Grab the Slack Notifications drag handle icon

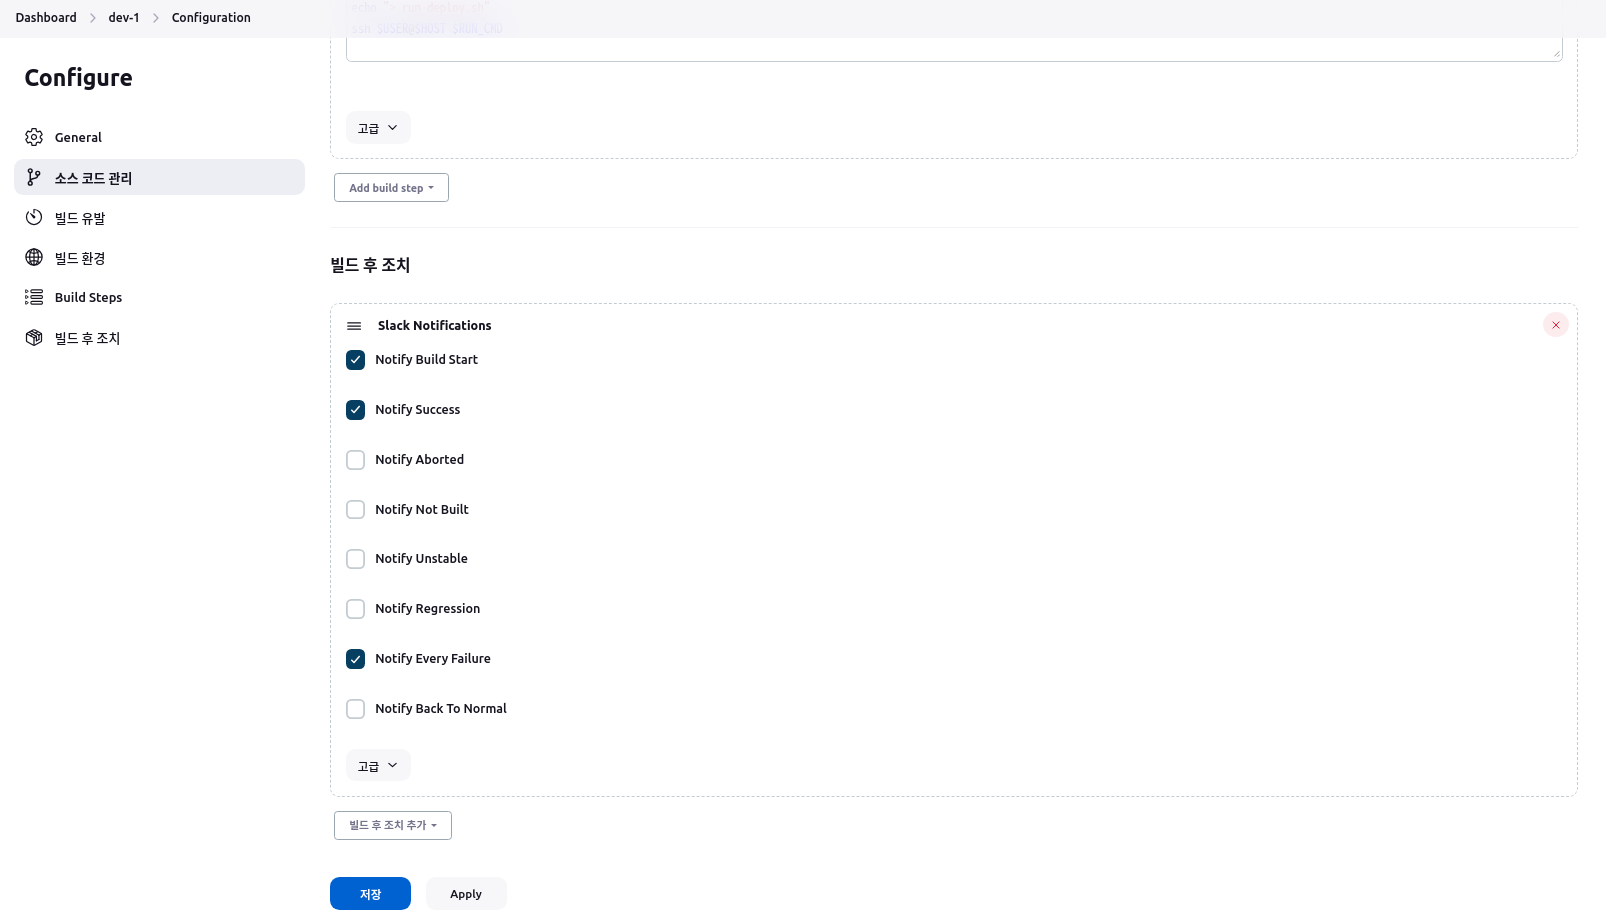(x=354, y=326)
